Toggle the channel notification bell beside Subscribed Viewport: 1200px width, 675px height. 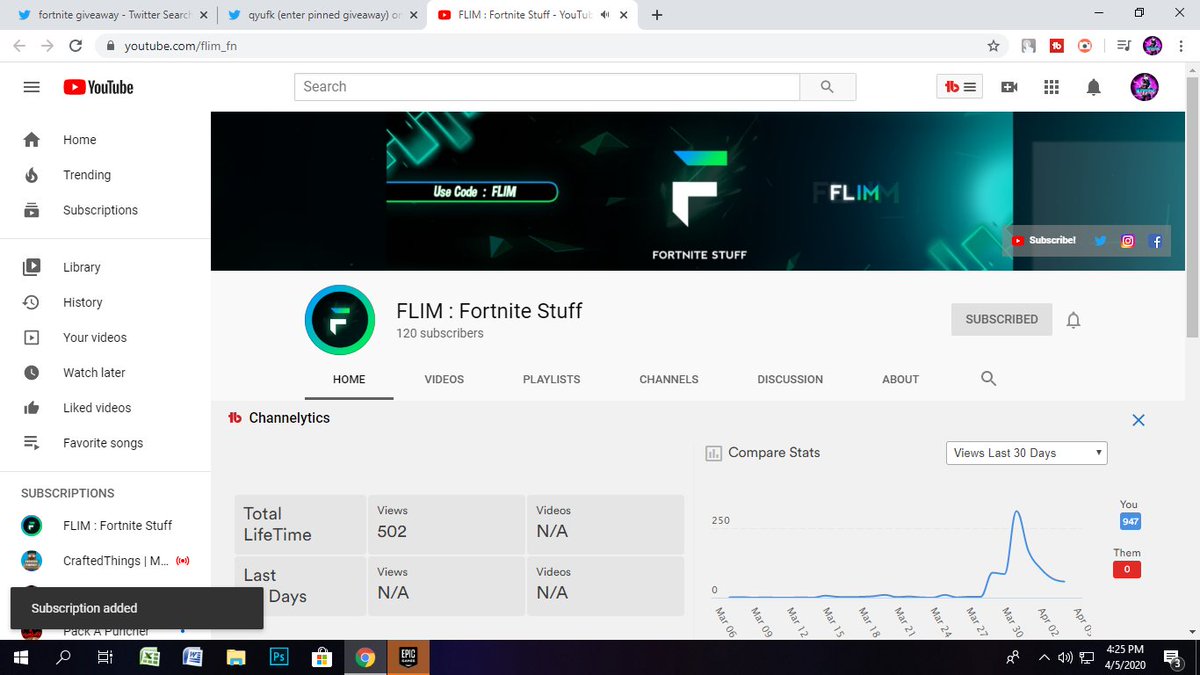pos(1073,320)
